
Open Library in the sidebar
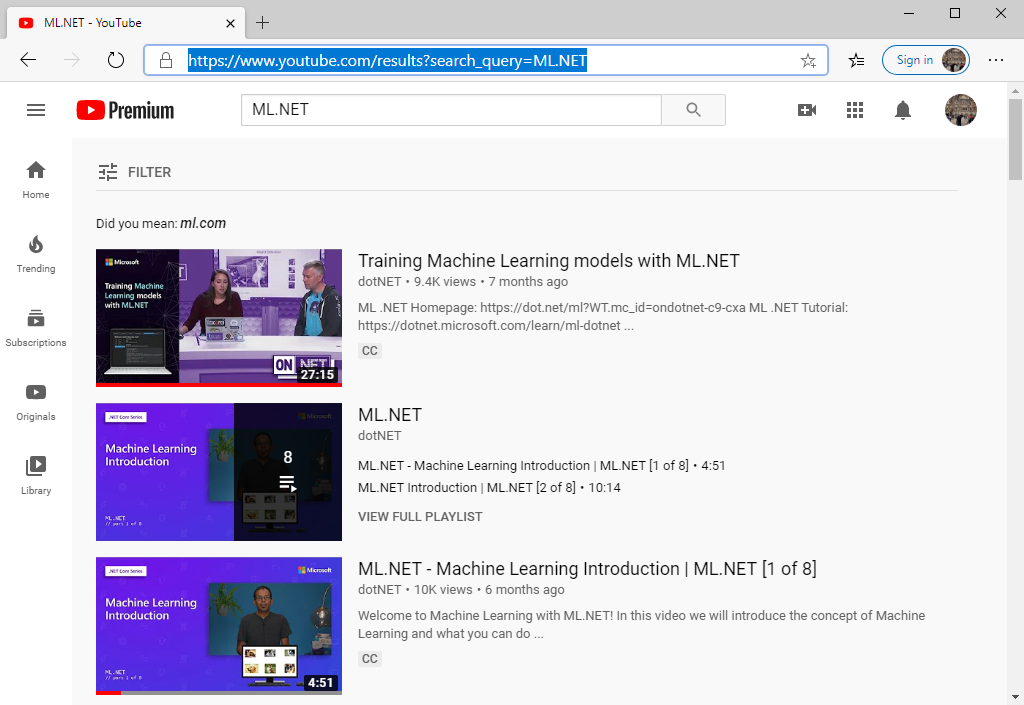(x=36, y=477)
